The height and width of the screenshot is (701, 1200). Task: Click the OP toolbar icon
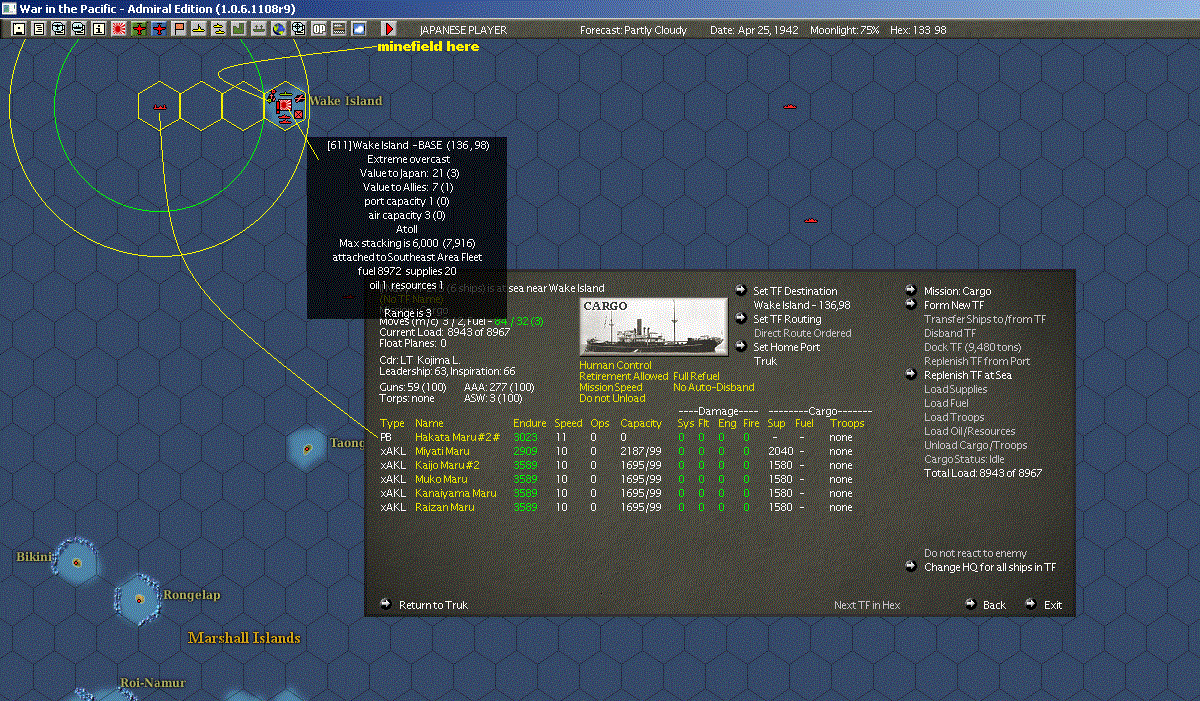tap(318, 29)
